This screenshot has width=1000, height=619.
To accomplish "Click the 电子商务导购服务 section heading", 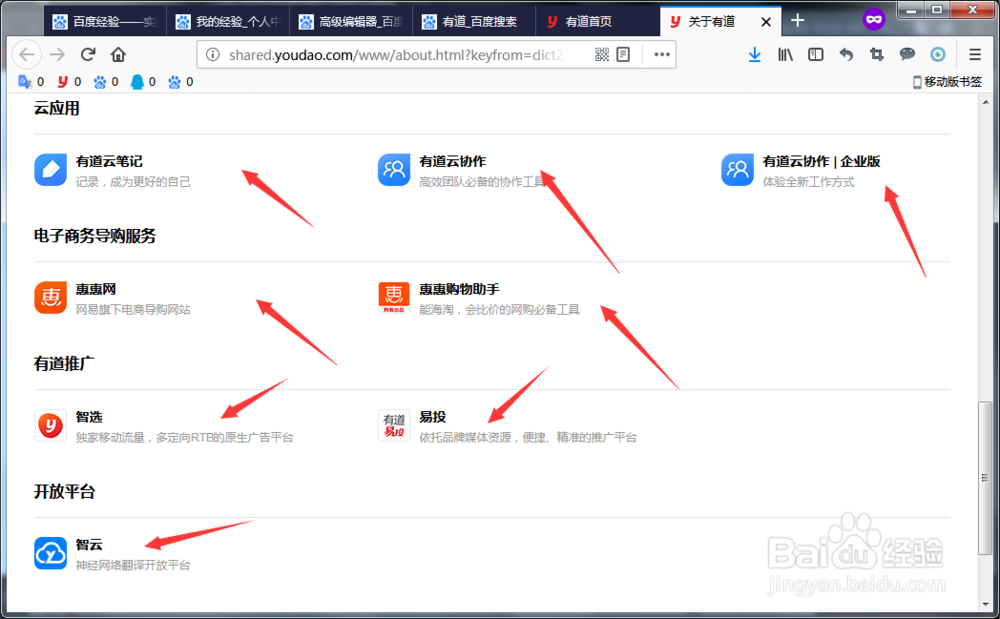I will [x=95, y=236].
